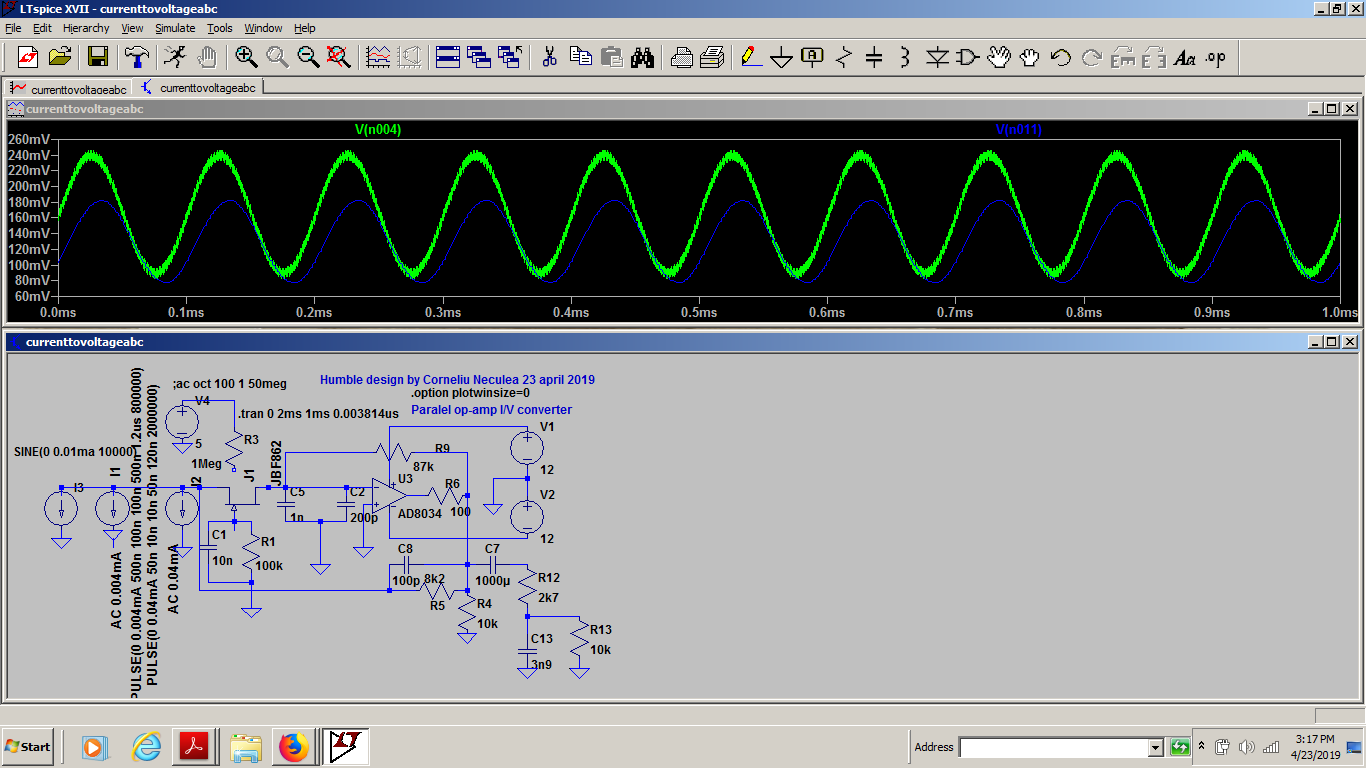The height and width of the screenshot is (768, 1366).
Task: Save the schematic with the floppy icon
Action: pyautogui.click(x=98, y=57)
